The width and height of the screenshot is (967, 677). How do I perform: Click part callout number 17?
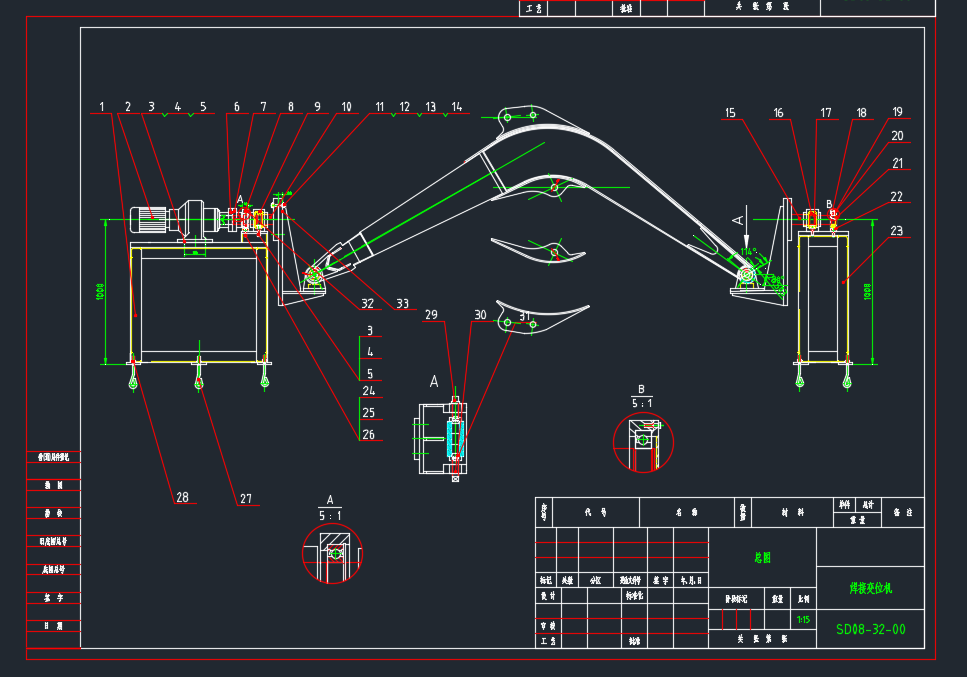pyautogui.click(x=826, y=113)
